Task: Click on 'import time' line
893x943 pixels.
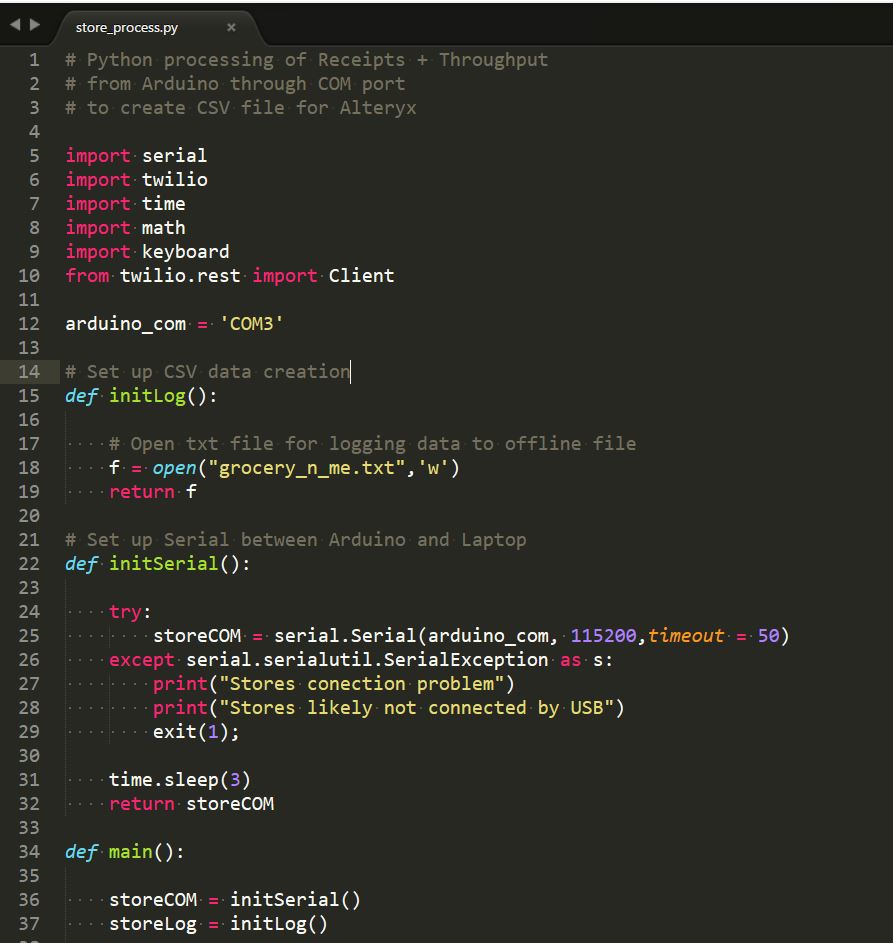Action: click(x=125, y=204)
